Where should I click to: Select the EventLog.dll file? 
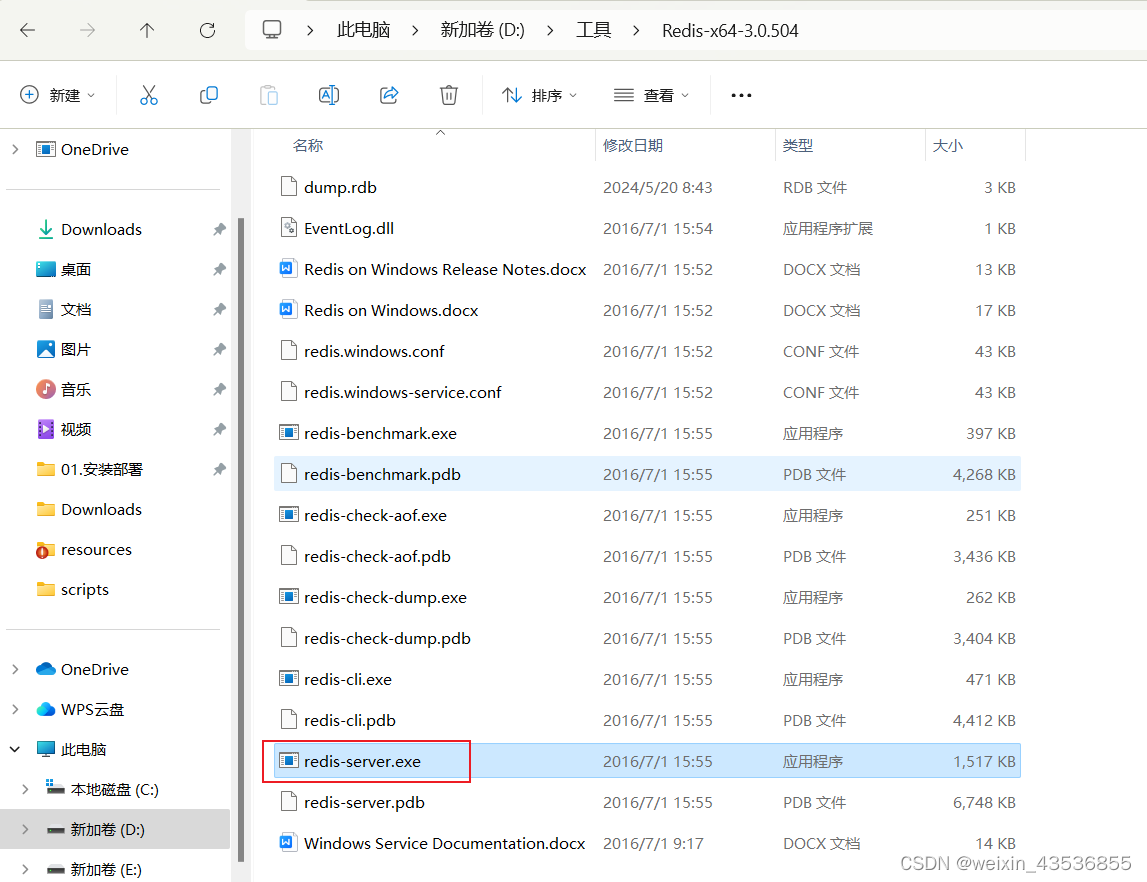click(647, 228)
